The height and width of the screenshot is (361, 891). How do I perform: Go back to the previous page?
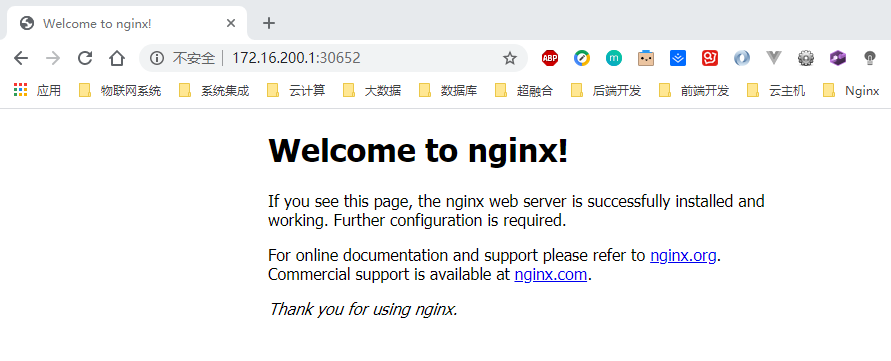coord(21,58)
